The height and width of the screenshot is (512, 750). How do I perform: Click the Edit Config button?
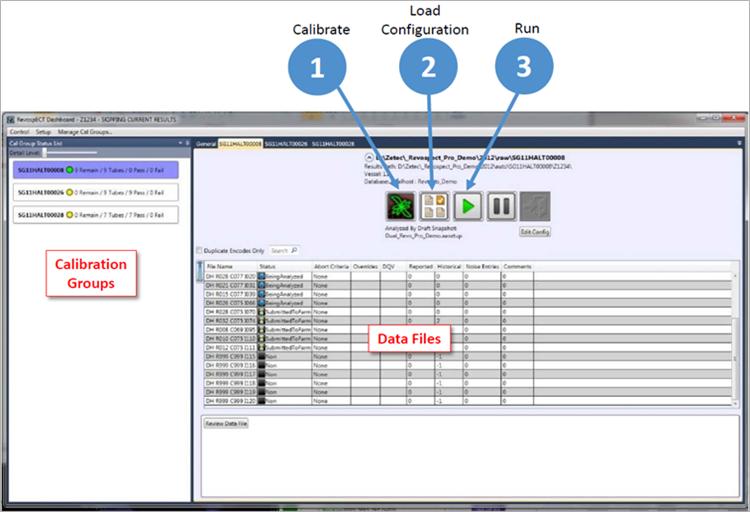(x=535, y=232)
